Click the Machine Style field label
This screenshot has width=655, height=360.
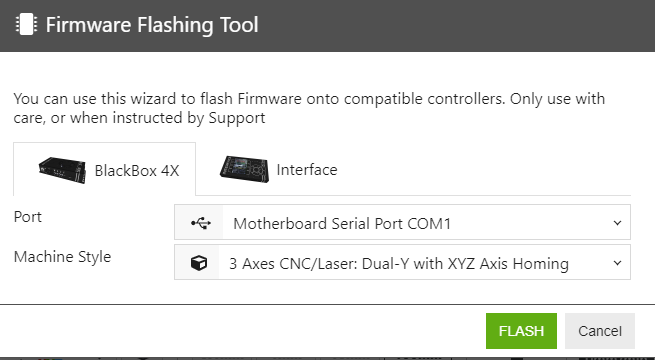(62, 257)
